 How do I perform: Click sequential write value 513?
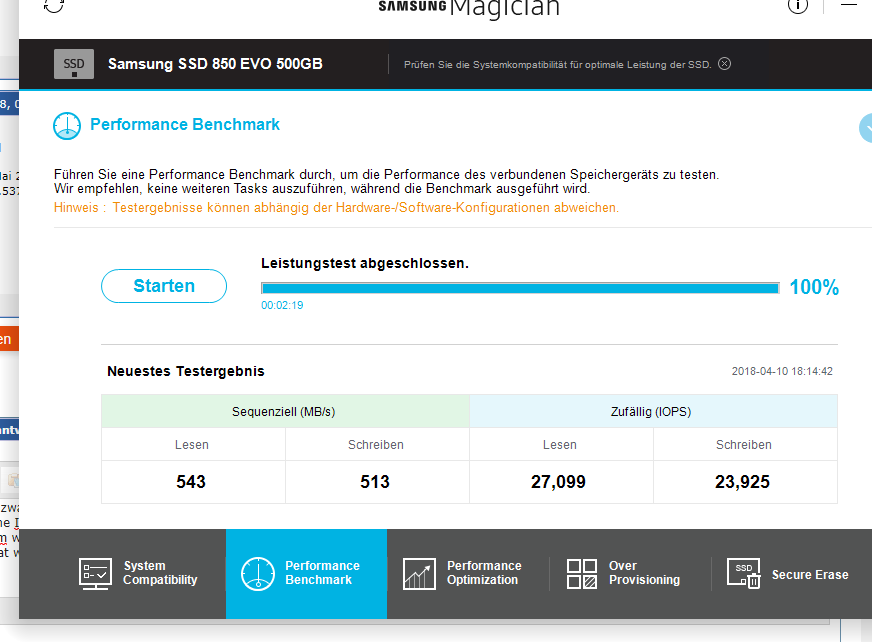375,482
